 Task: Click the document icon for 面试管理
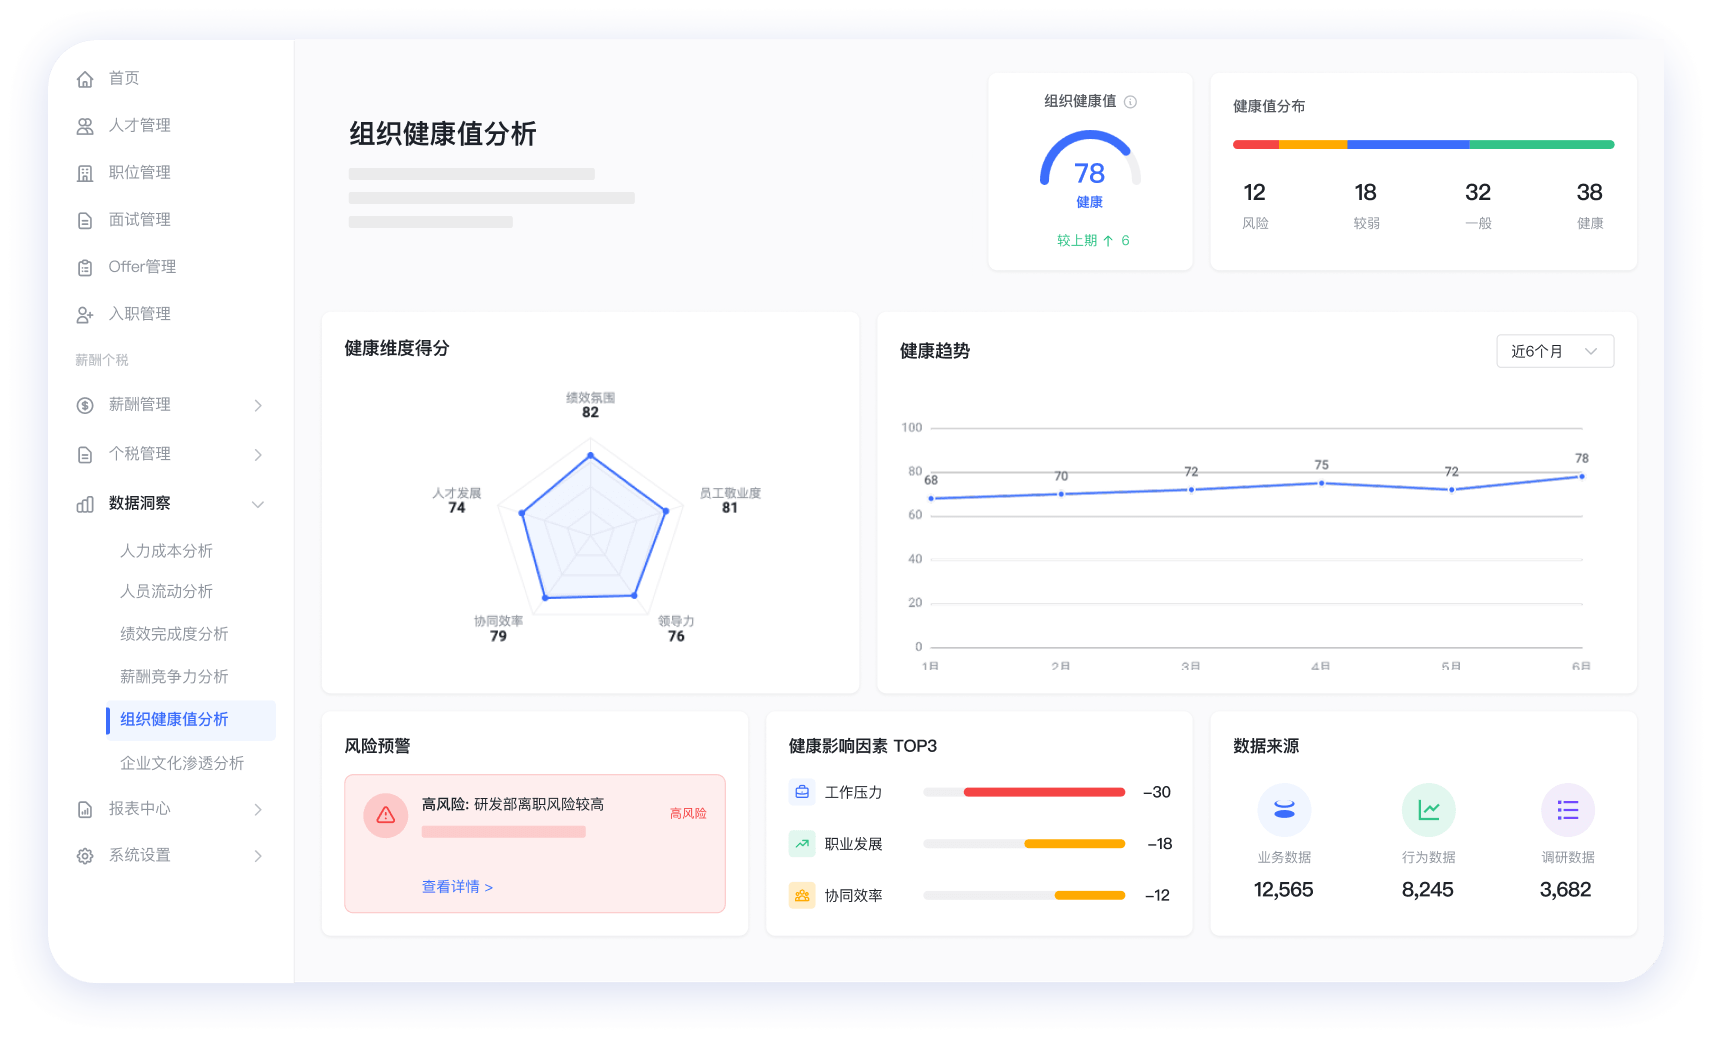pyautogui.click(x=85, y=220)
